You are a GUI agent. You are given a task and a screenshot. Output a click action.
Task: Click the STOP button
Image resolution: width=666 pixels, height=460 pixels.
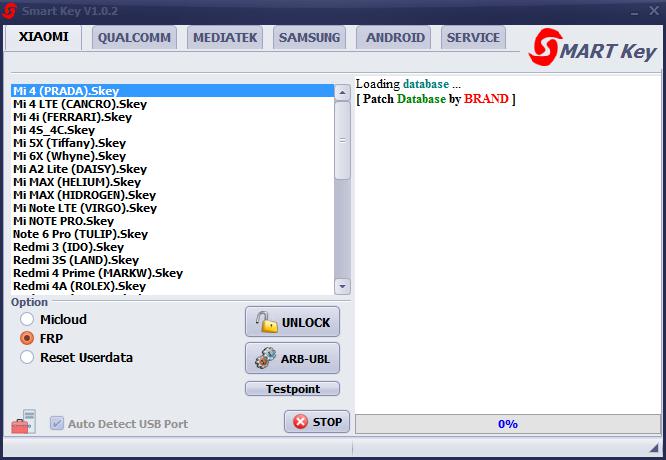(x=317, y=422)
